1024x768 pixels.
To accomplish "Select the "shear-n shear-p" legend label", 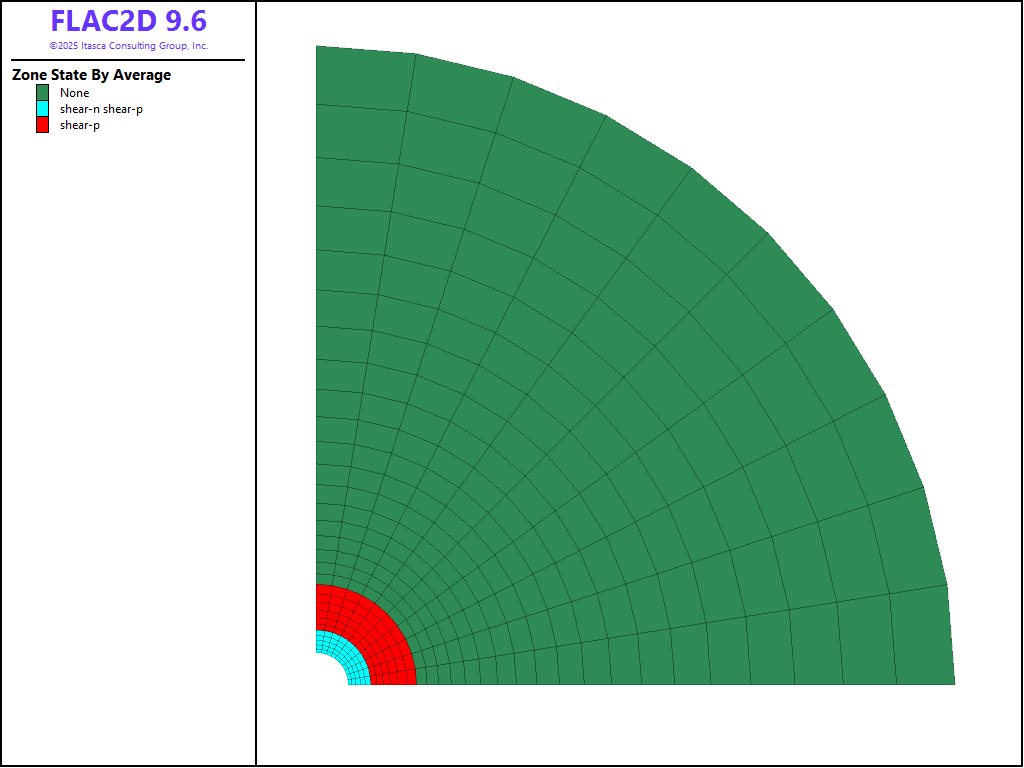I will coord(101,109).
